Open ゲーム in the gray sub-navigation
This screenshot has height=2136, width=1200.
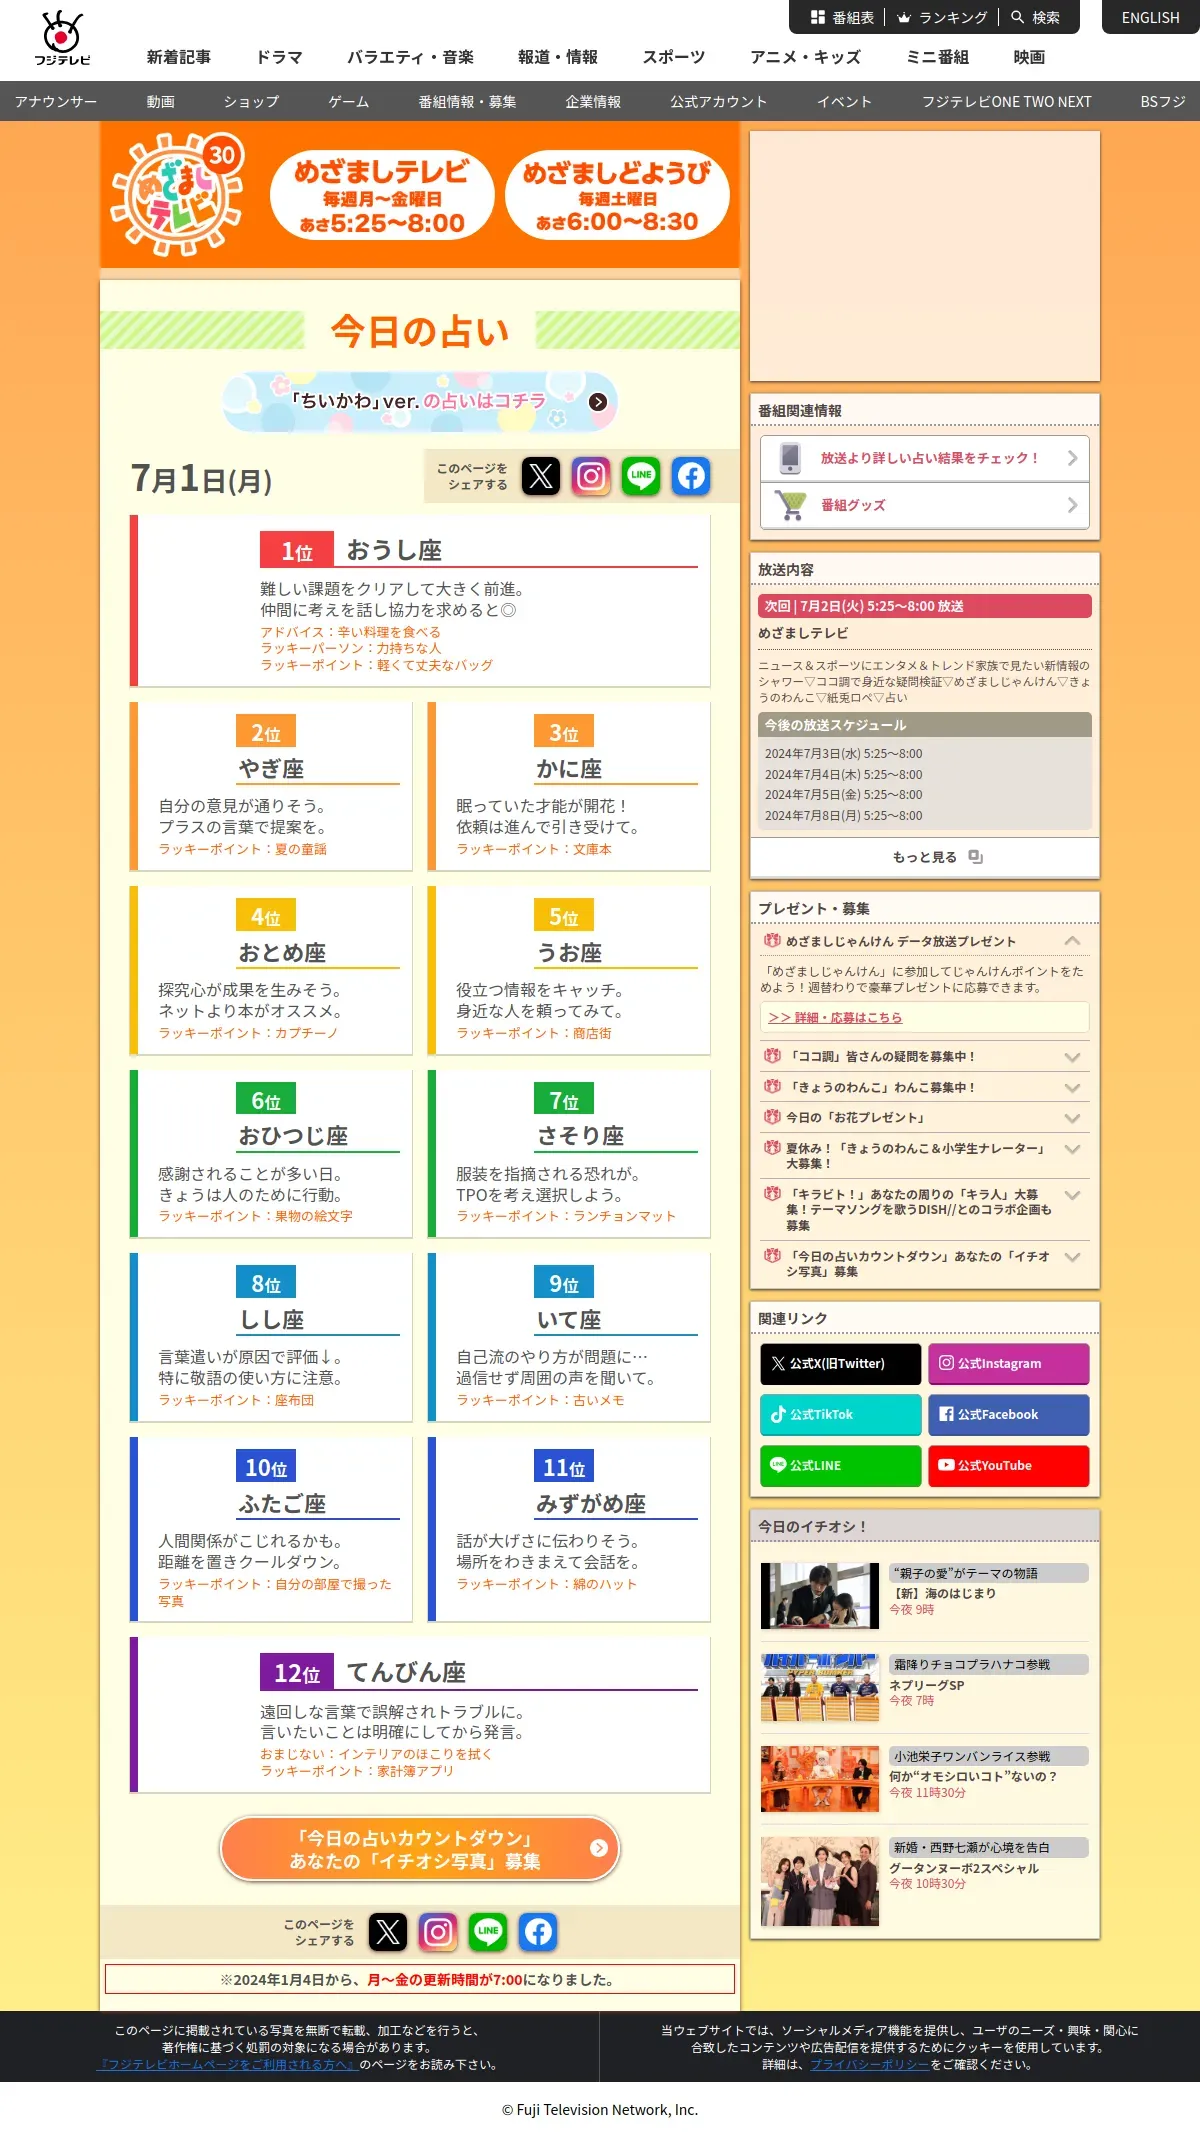pos(349,102)
